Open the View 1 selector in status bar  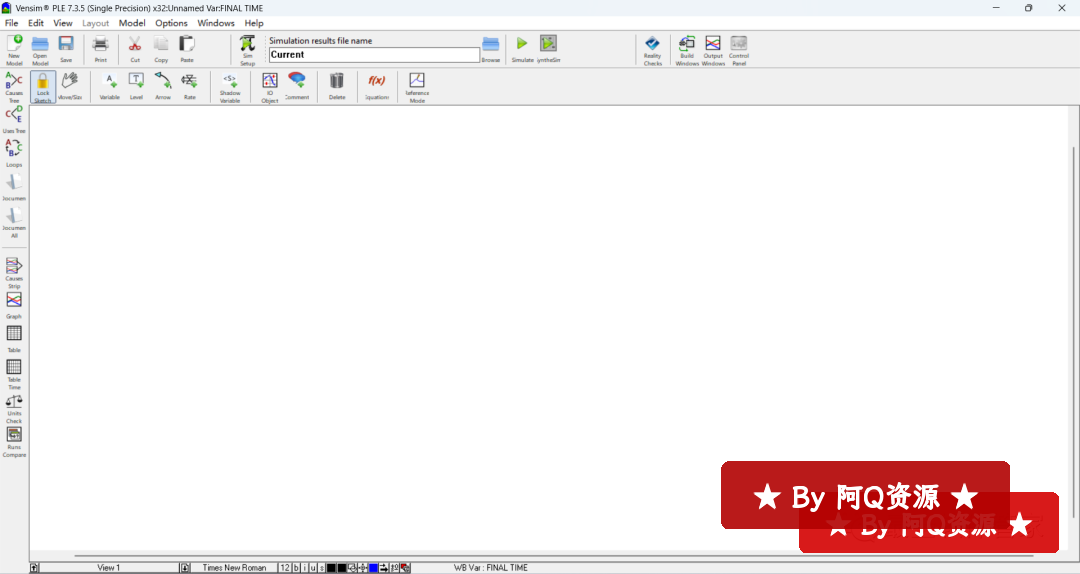click(x=108, y=568)
